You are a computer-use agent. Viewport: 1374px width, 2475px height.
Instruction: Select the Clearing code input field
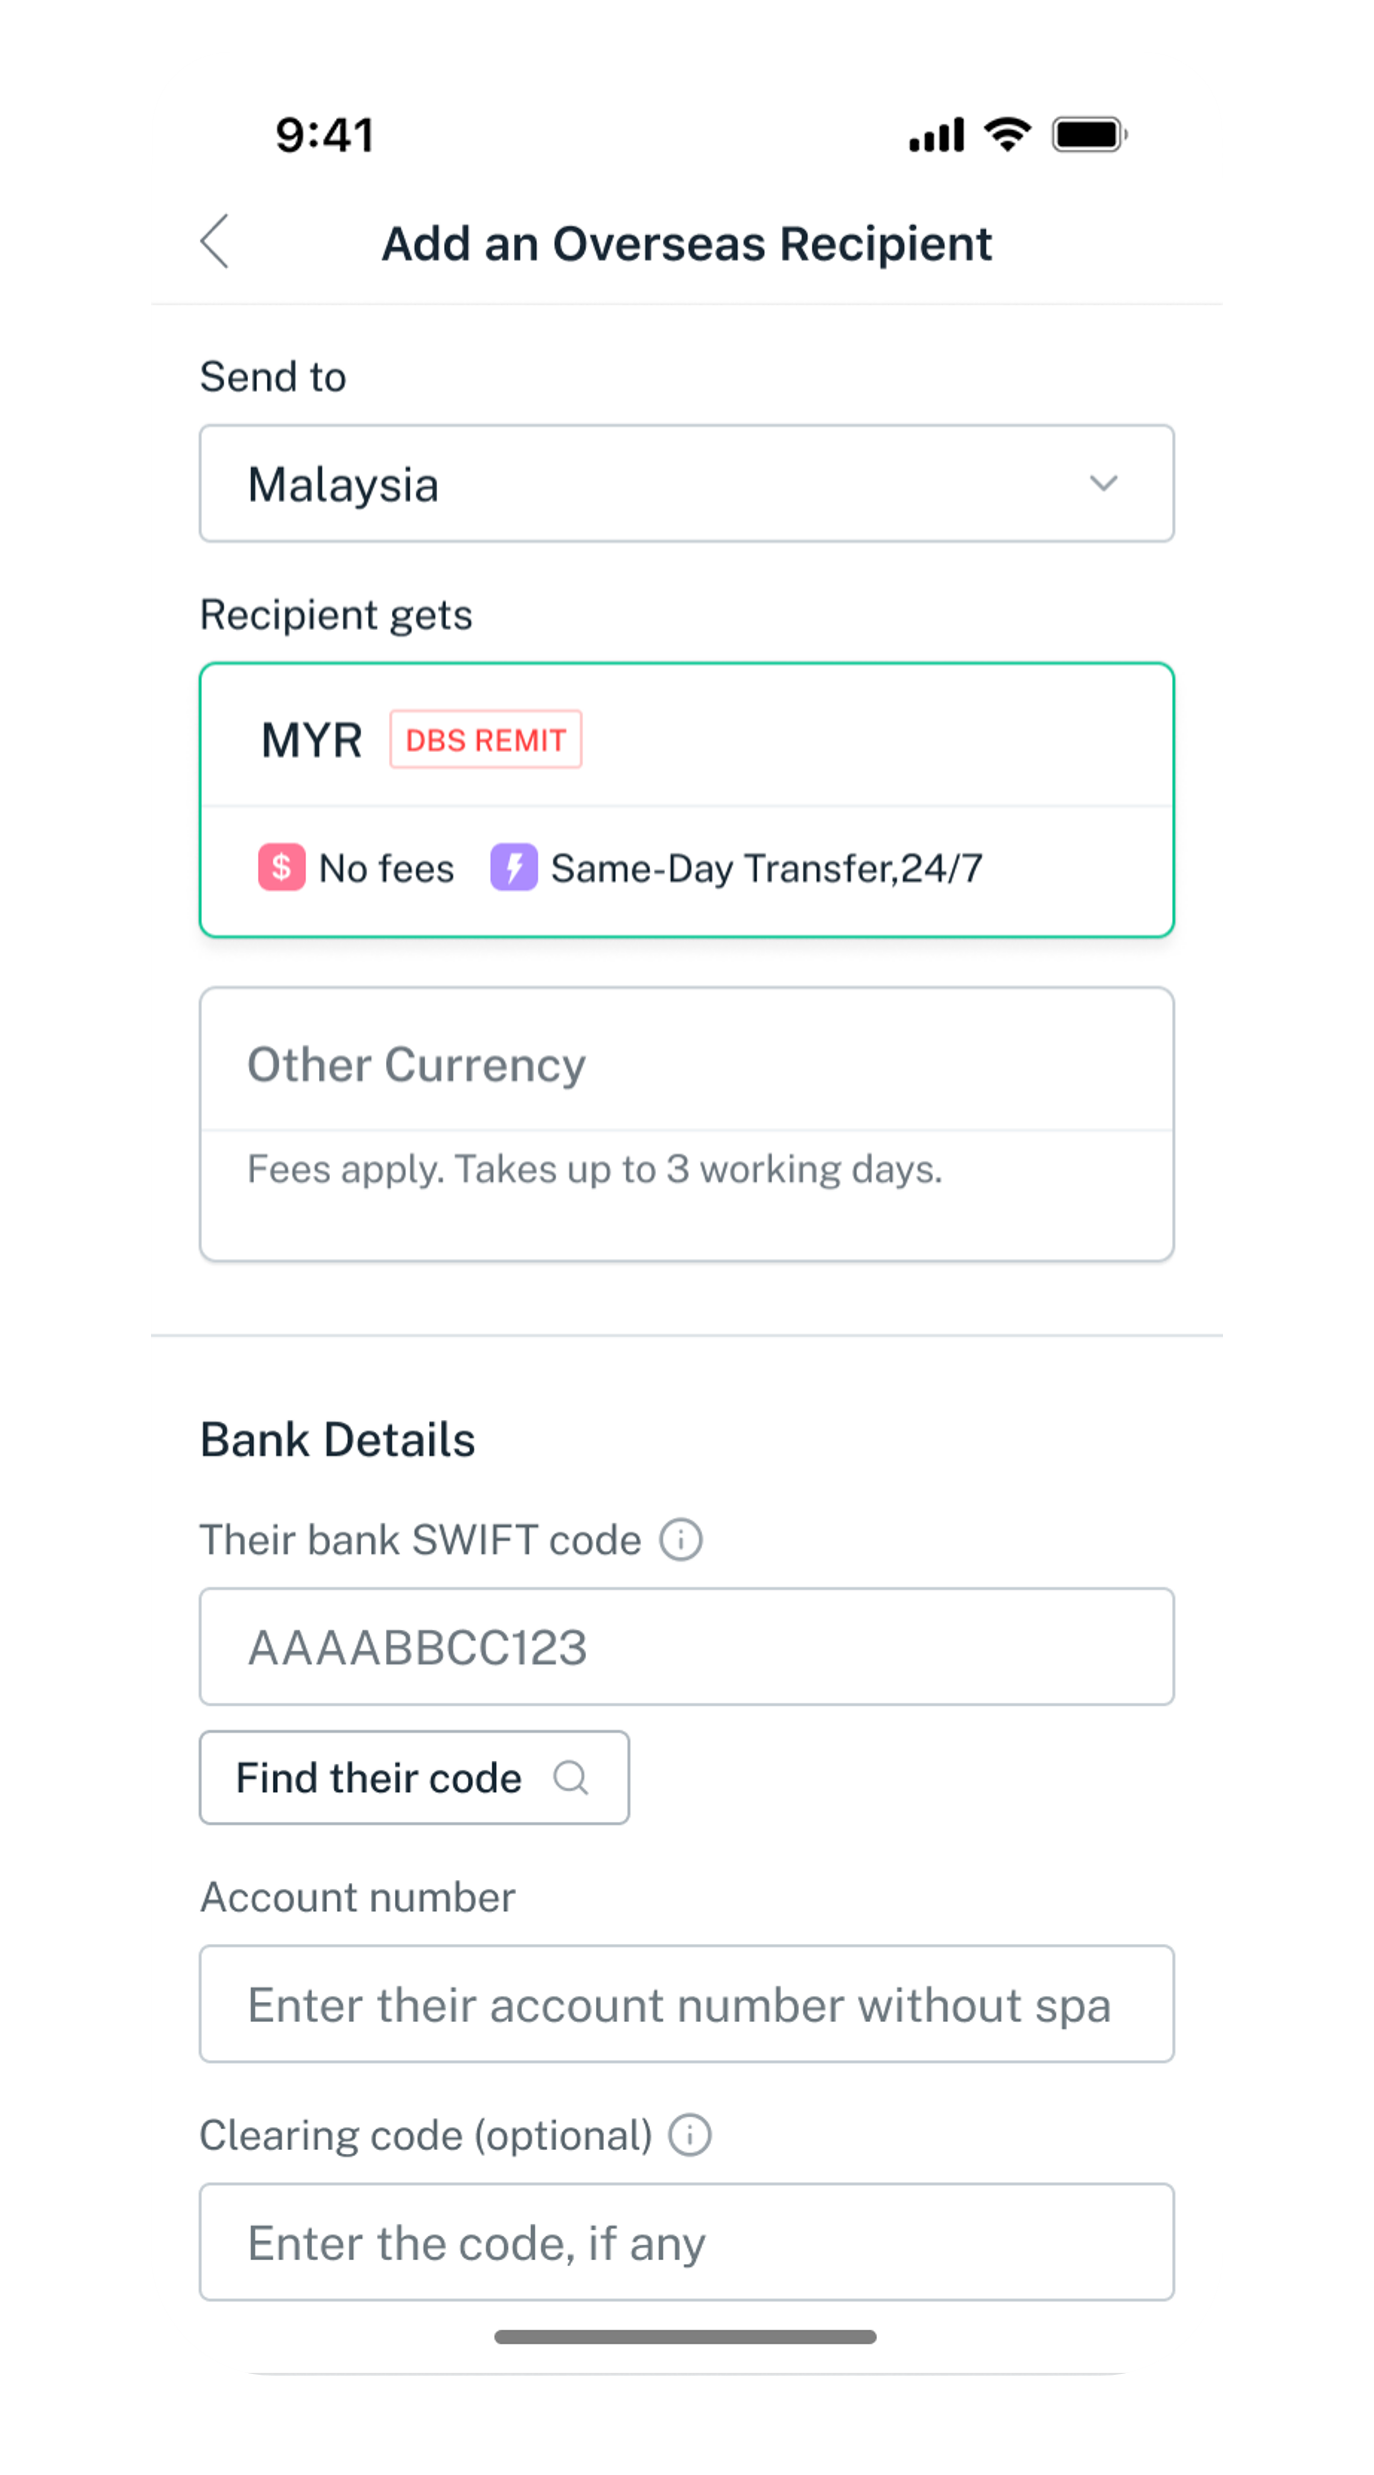coord(686,2242)
